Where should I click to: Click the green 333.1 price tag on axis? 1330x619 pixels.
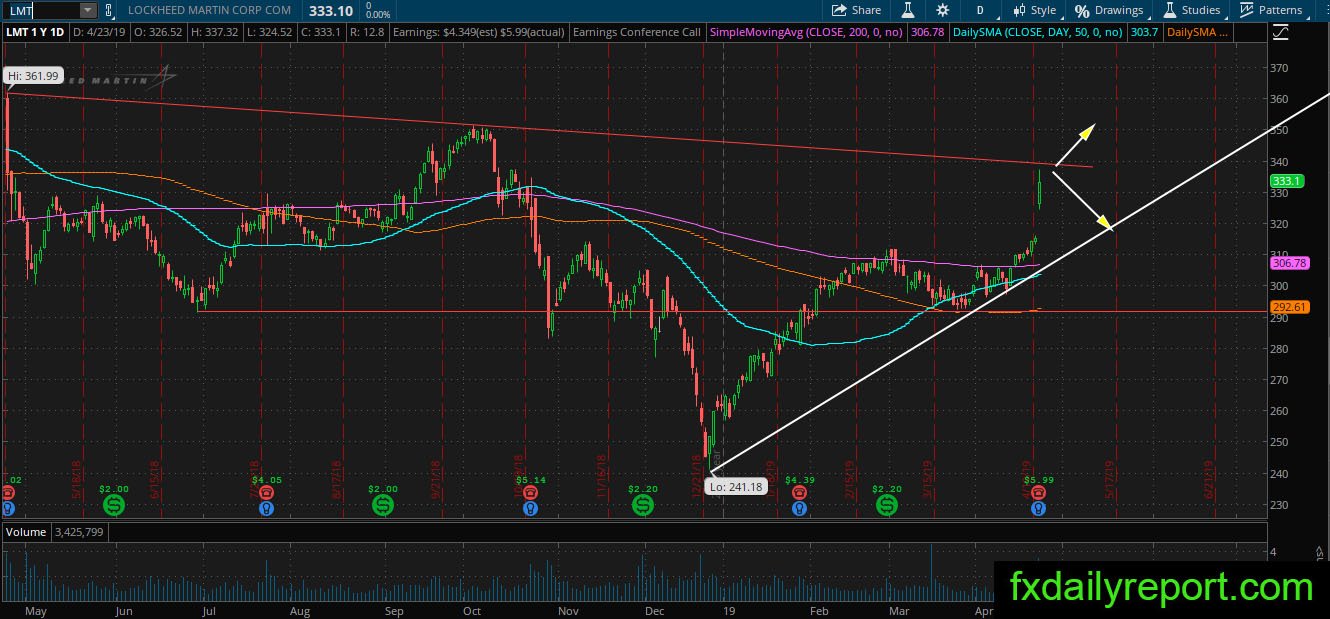pos(1285,181)
